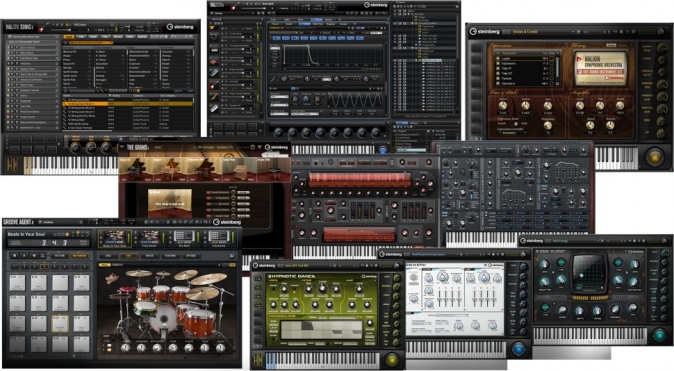The height and width of the screenshot is (371, 674).
Task: Toggle the Legato expression checkbox
Action: point(498,58)
